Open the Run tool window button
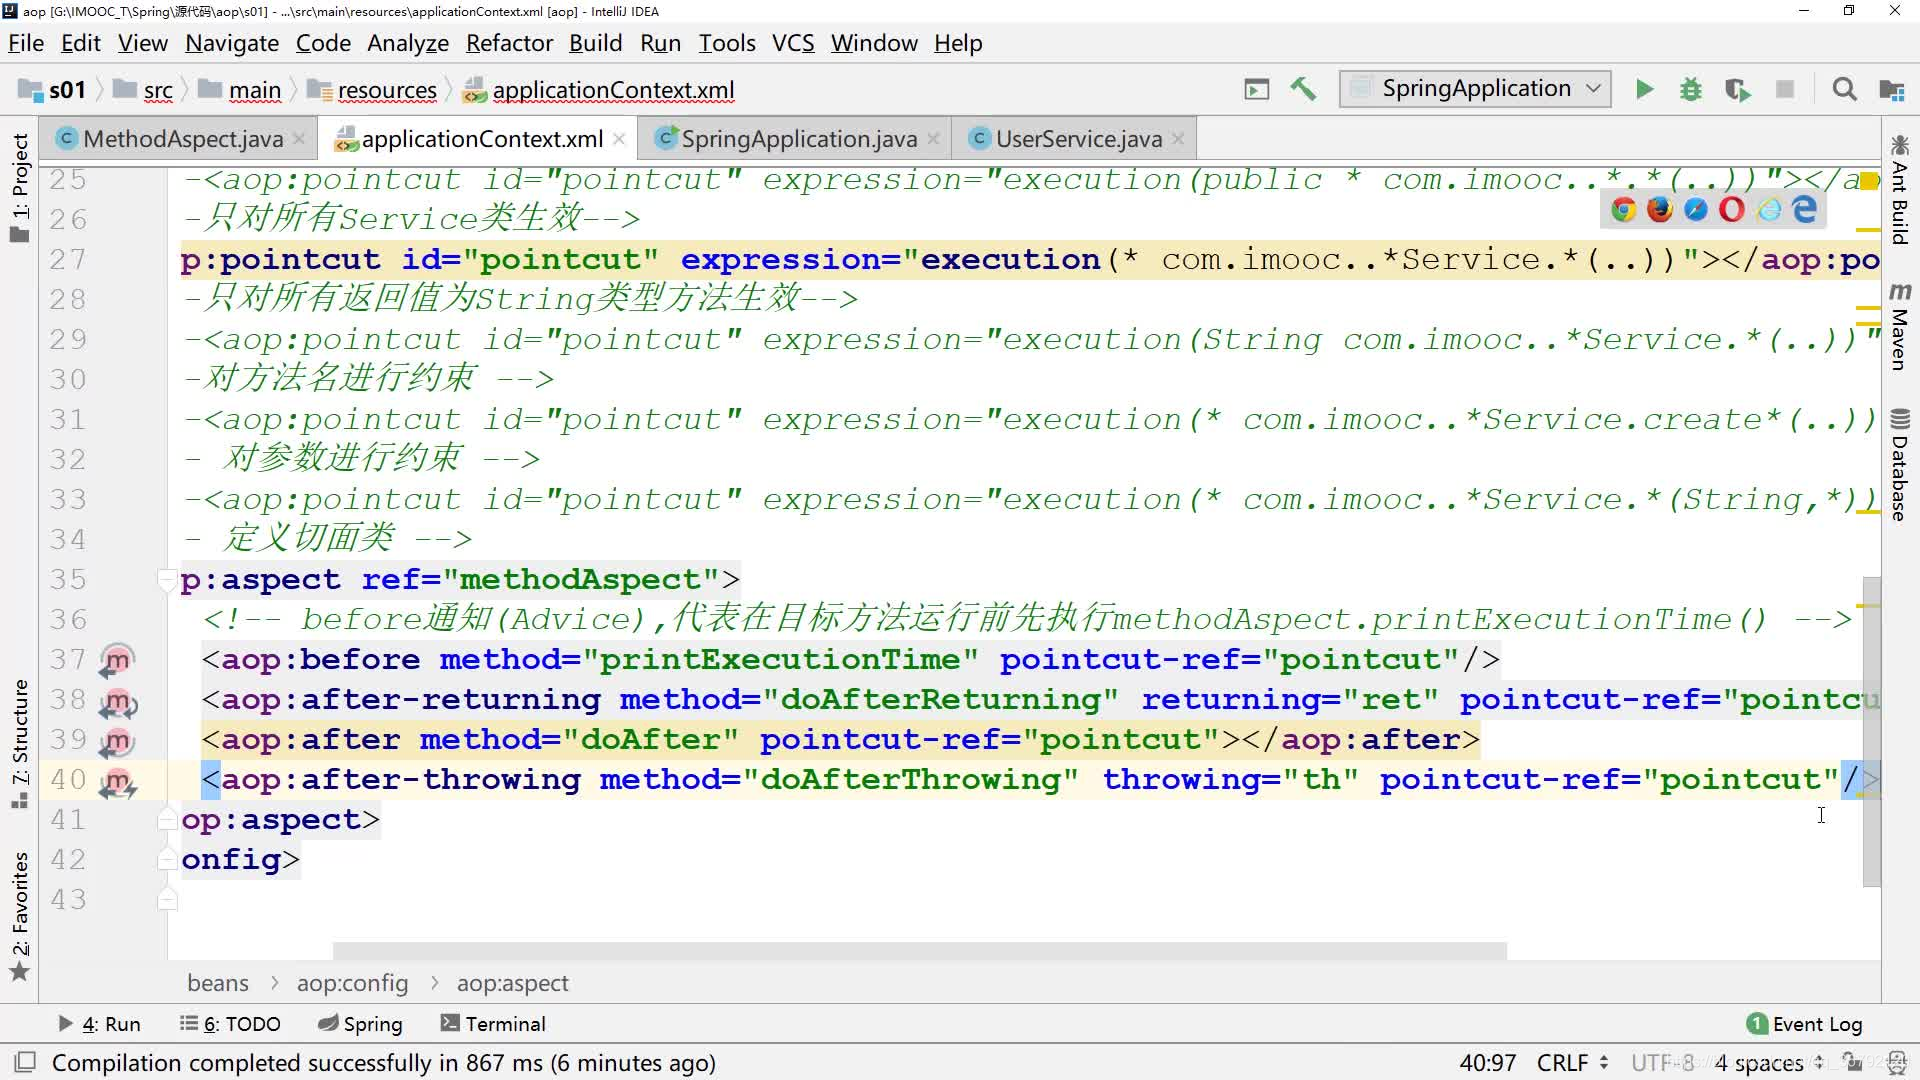Viewport: 1920px width, 1080px height. [x=99, y=1024]
